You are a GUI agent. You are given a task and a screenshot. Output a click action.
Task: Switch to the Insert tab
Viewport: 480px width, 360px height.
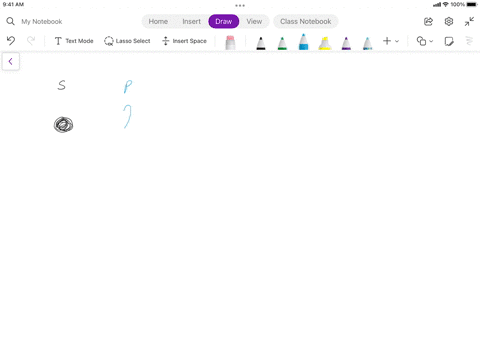point(191,21)
